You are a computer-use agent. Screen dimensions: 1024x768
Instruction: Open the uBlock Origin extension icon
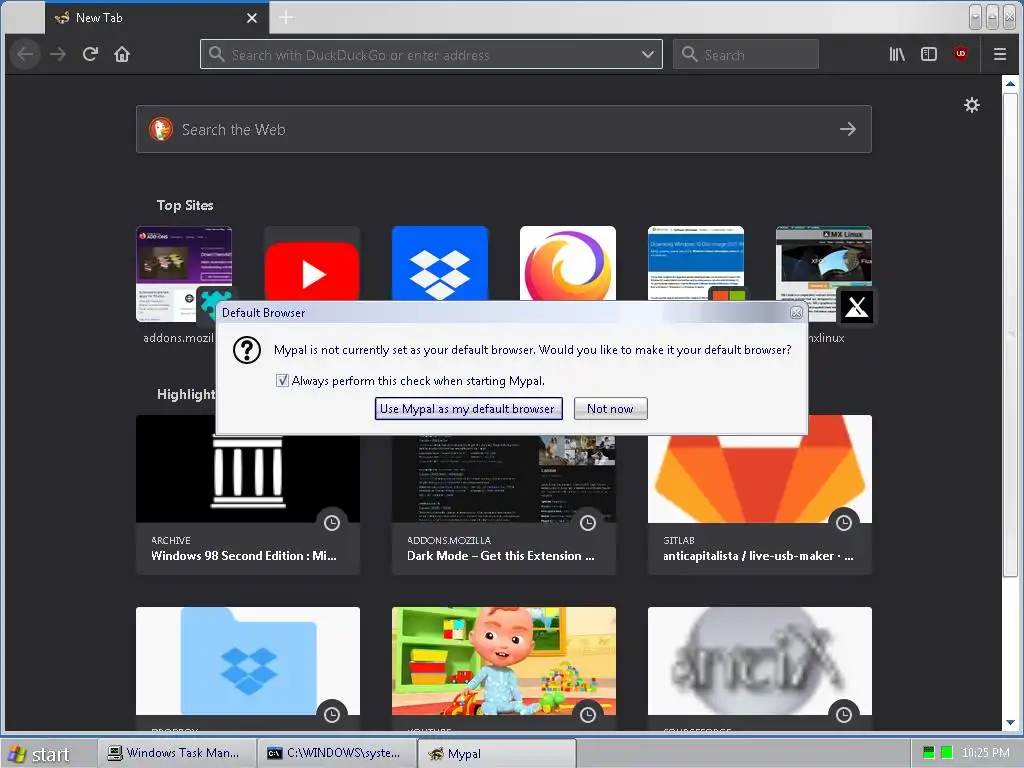[961, 54]
